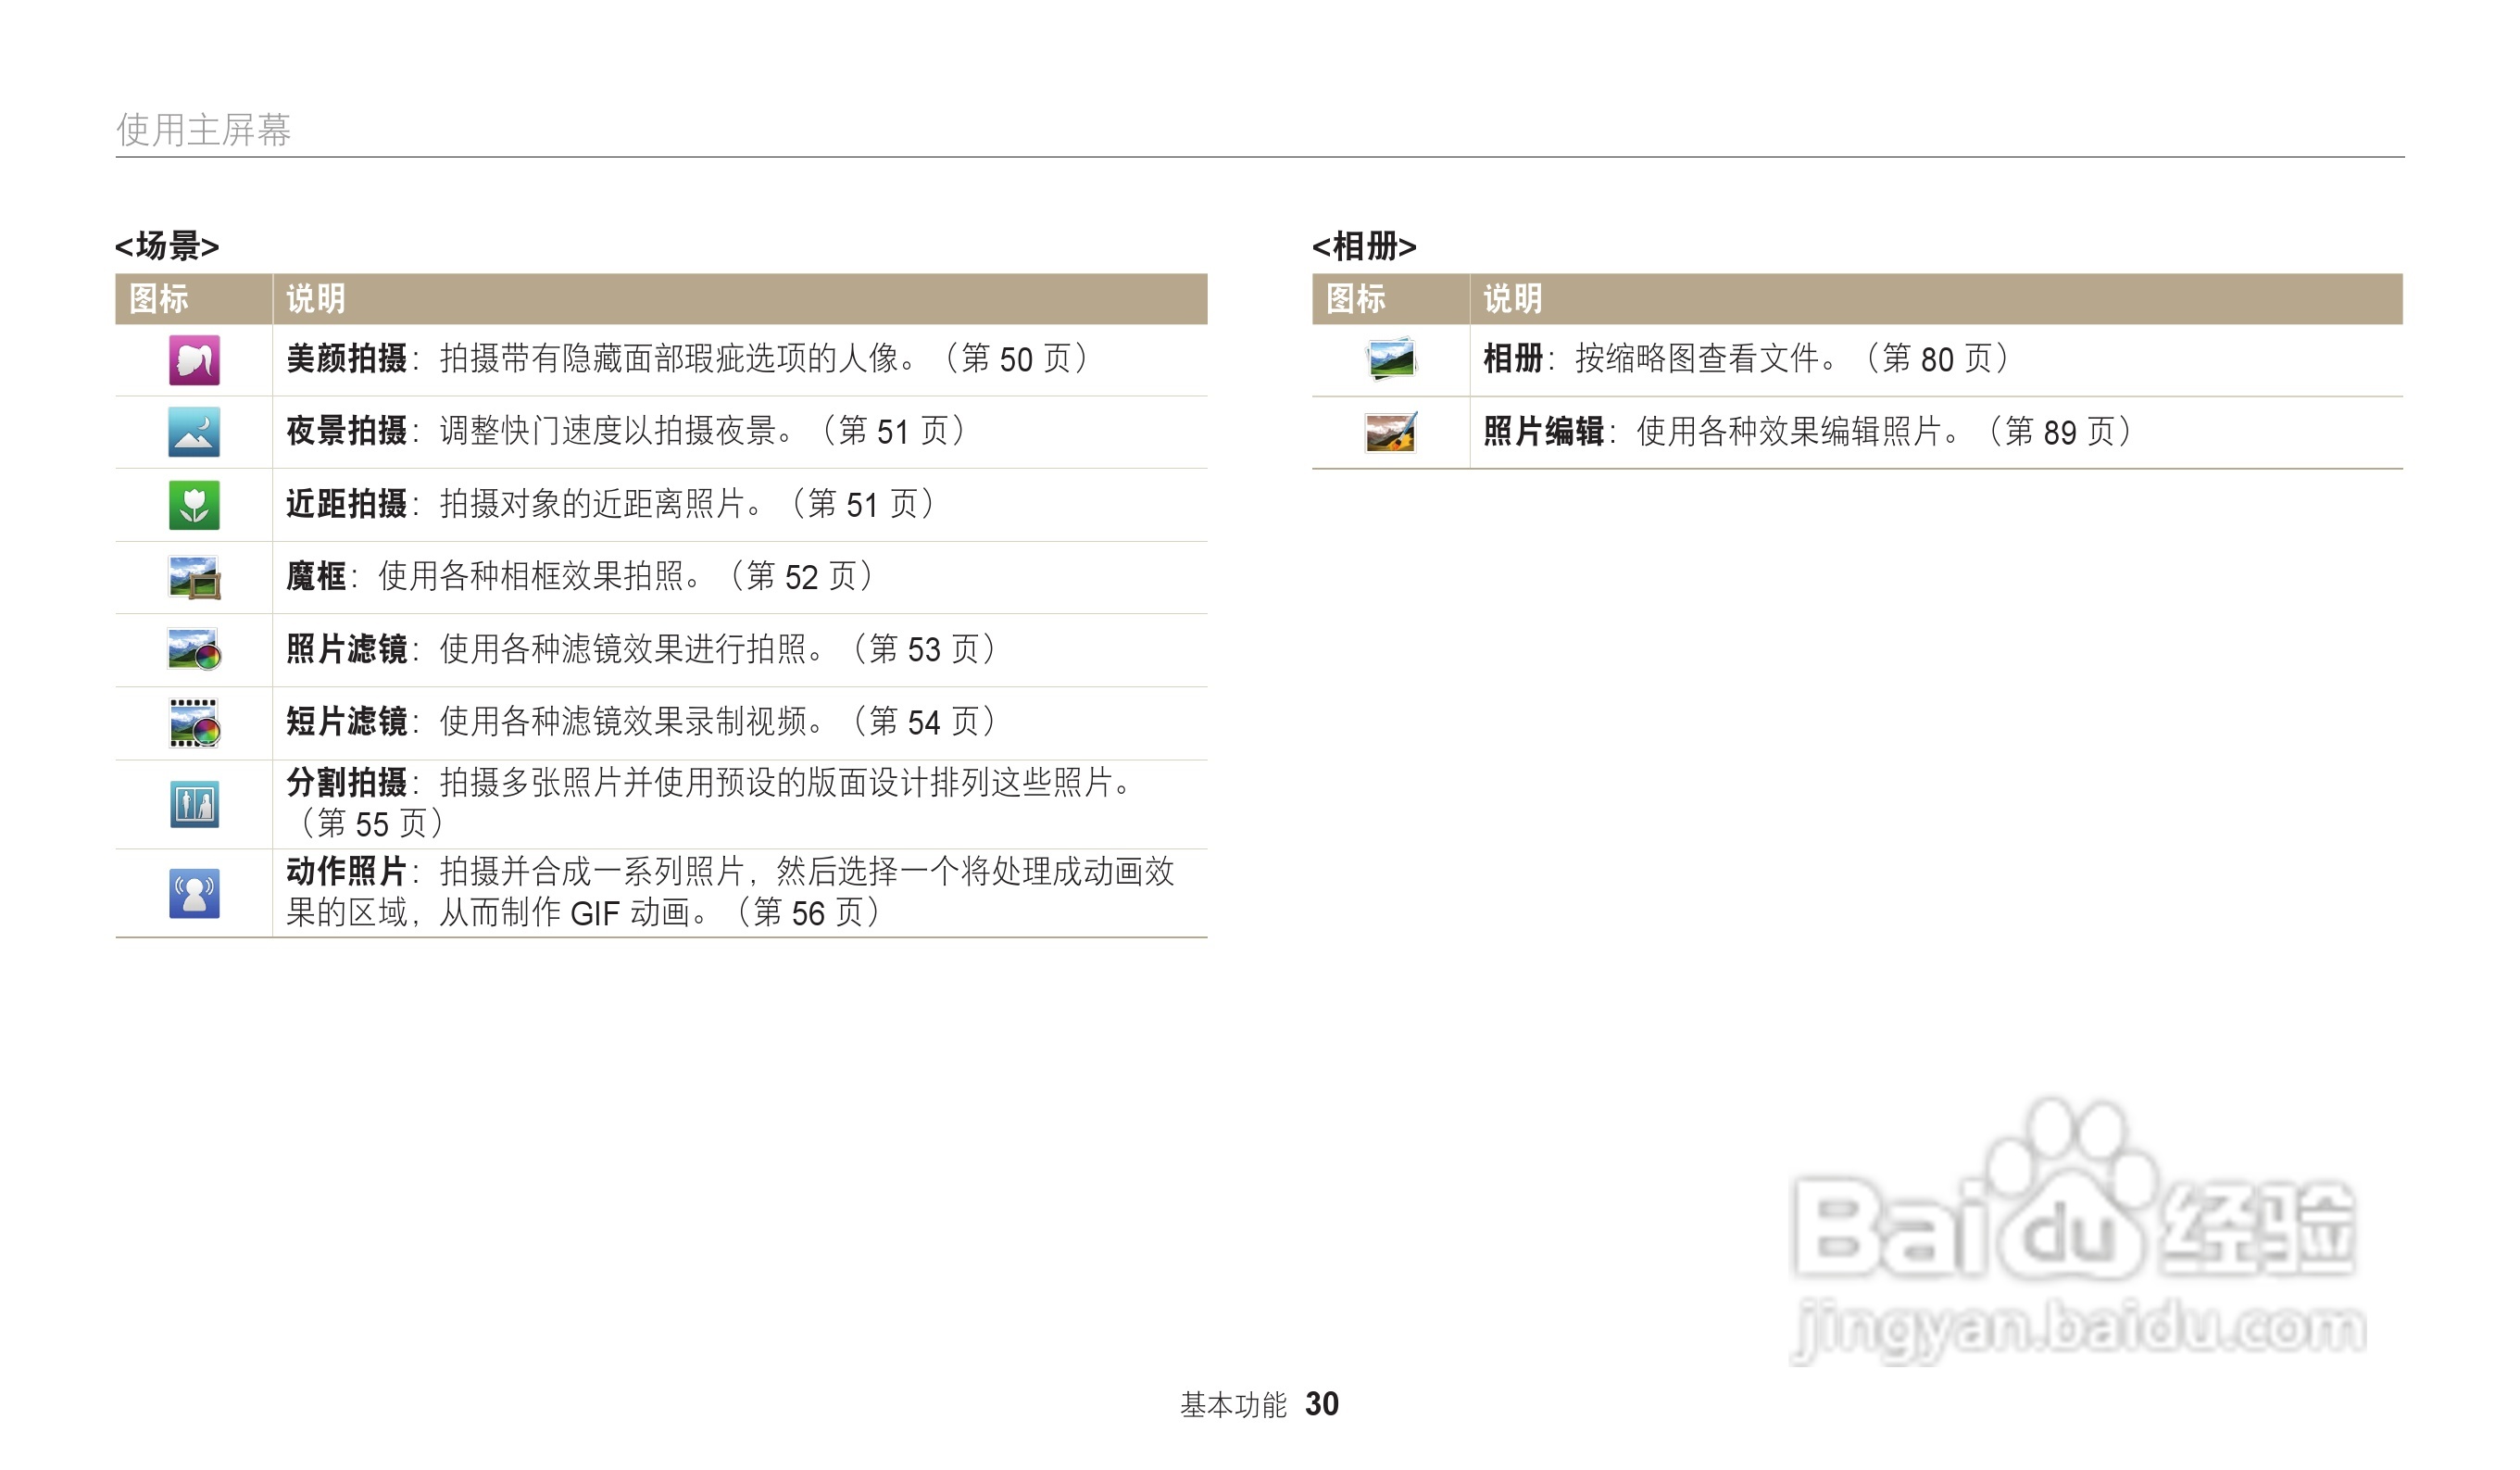
Task: Click the Photo Editor (照片编辑) icon
Action: pyautogui.click(x=1391, y=432)
